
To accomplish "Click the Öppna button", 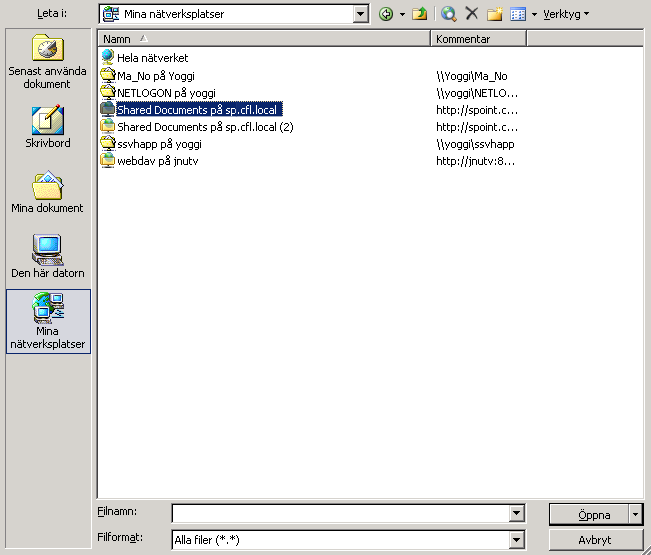I will click(x=593, y=514).
